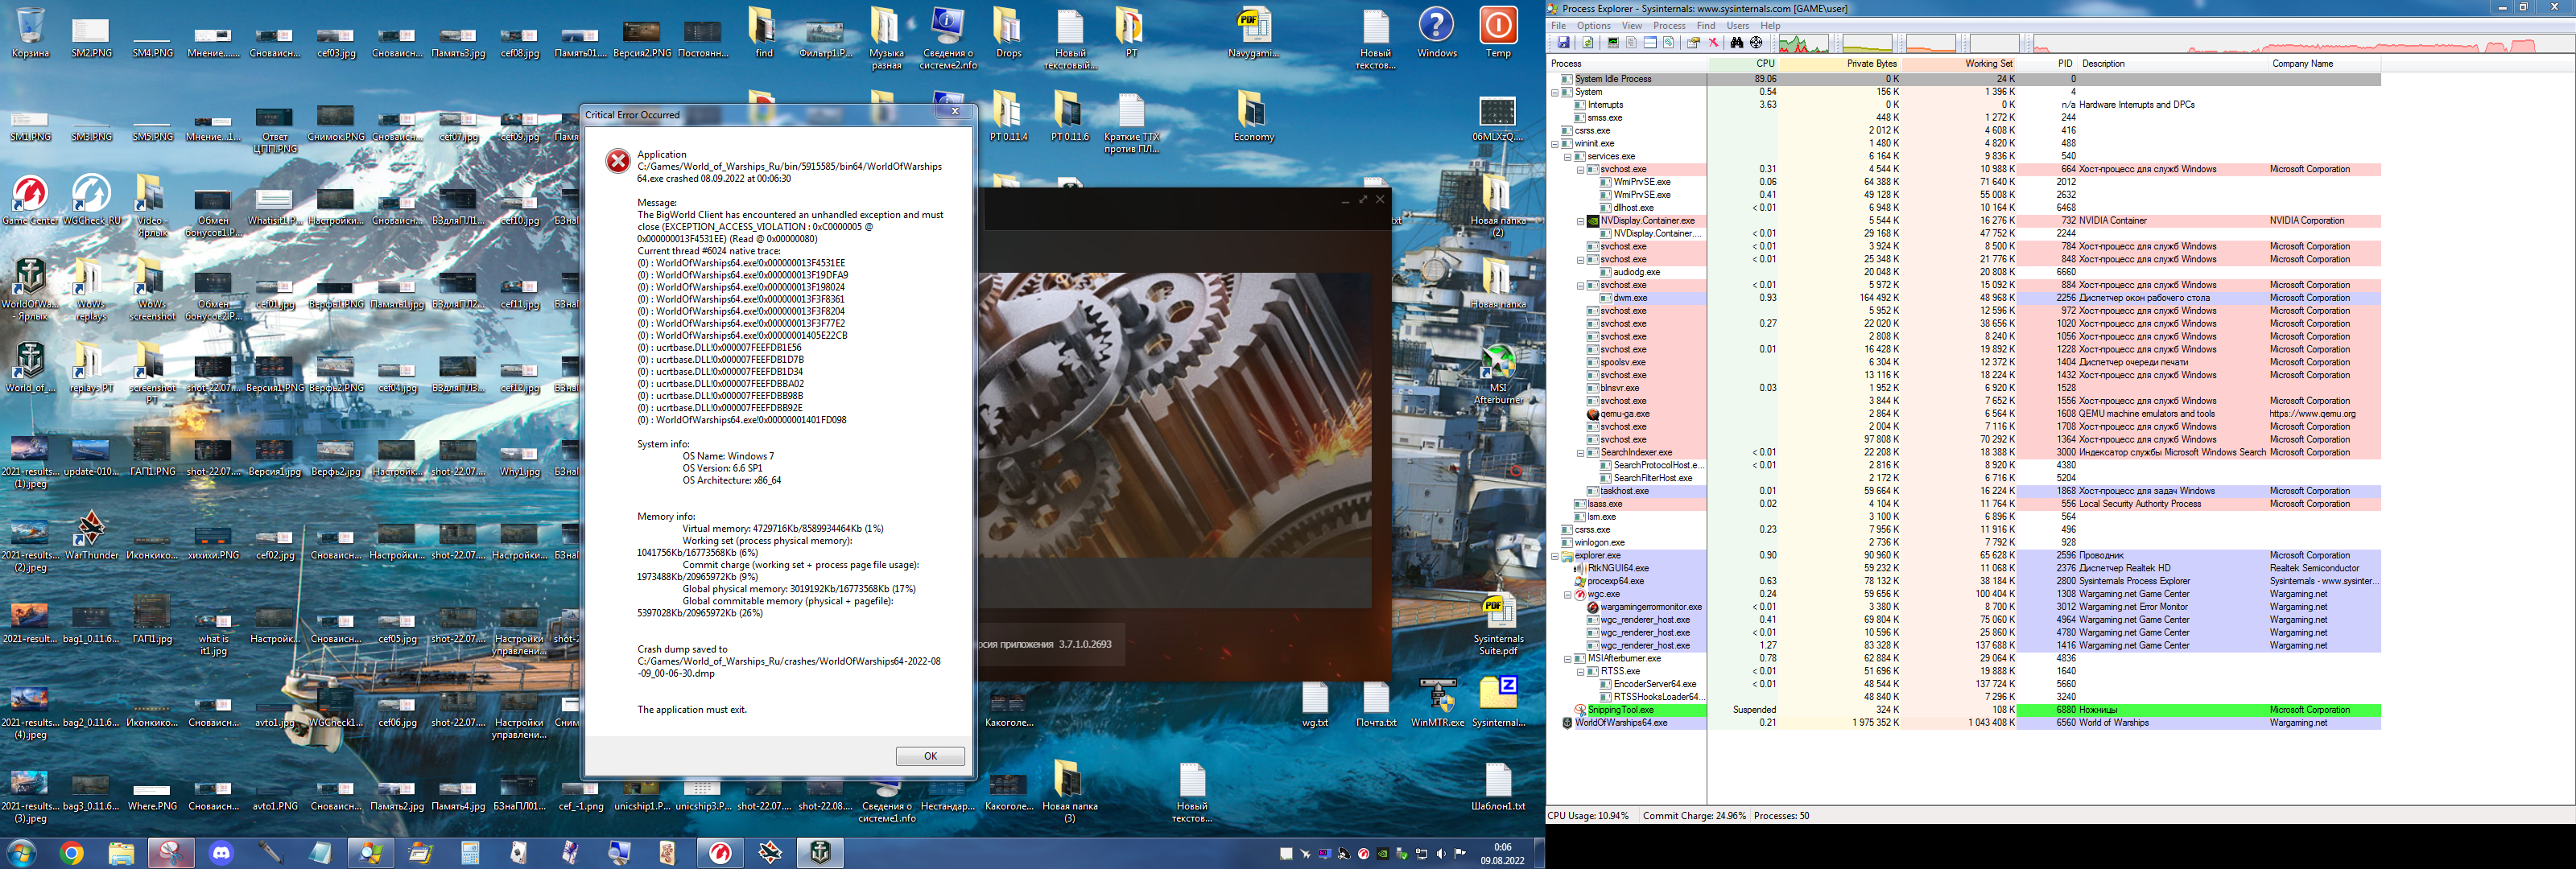Click the Calculator taskbar icon
2576x869 pixels.
tap(470, 853)
